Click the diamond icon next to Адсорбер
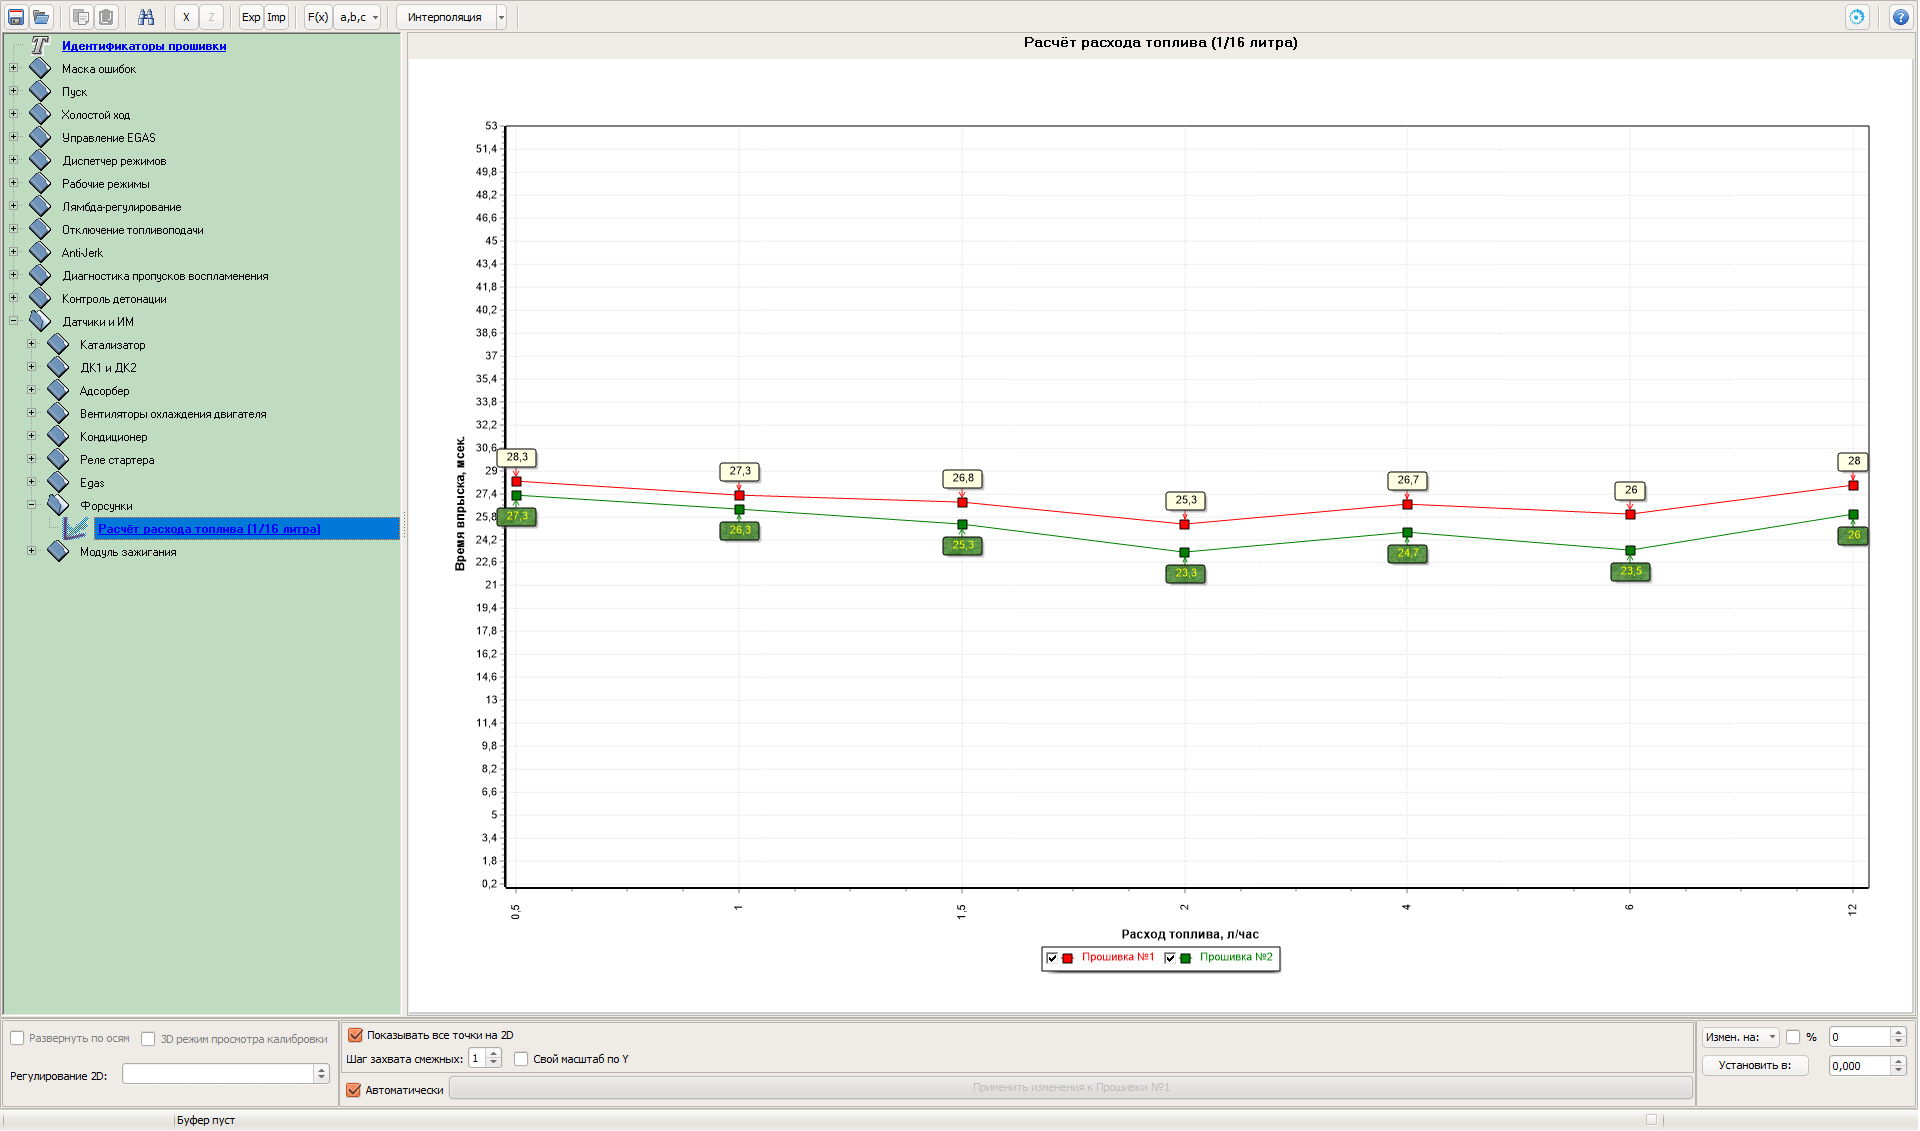 tap(58, 390)
